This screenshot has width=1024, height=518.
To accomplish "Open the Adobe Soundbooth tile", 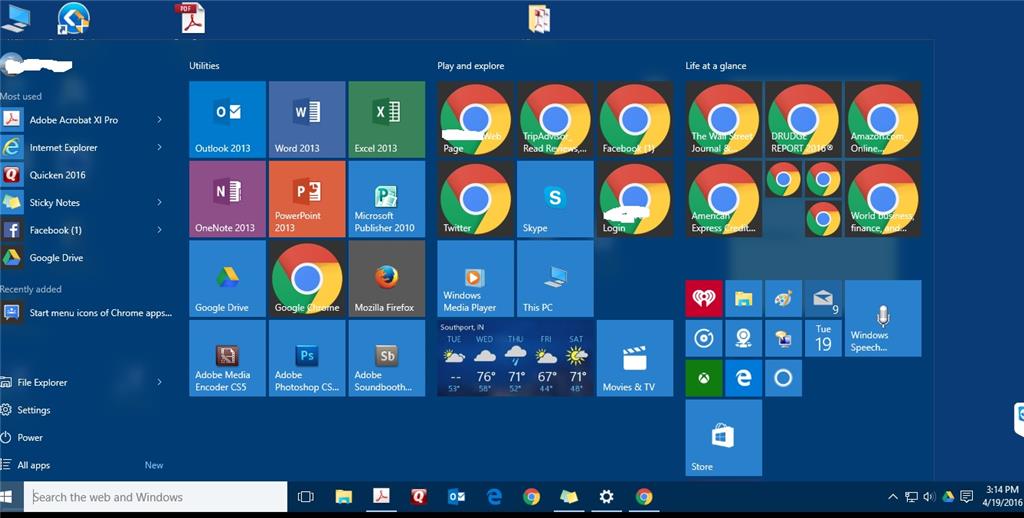I will (387, 358).
